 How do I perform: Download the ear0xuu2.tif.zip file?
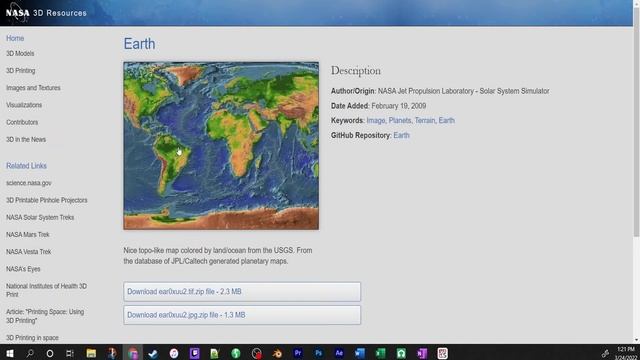pos(242,292)
